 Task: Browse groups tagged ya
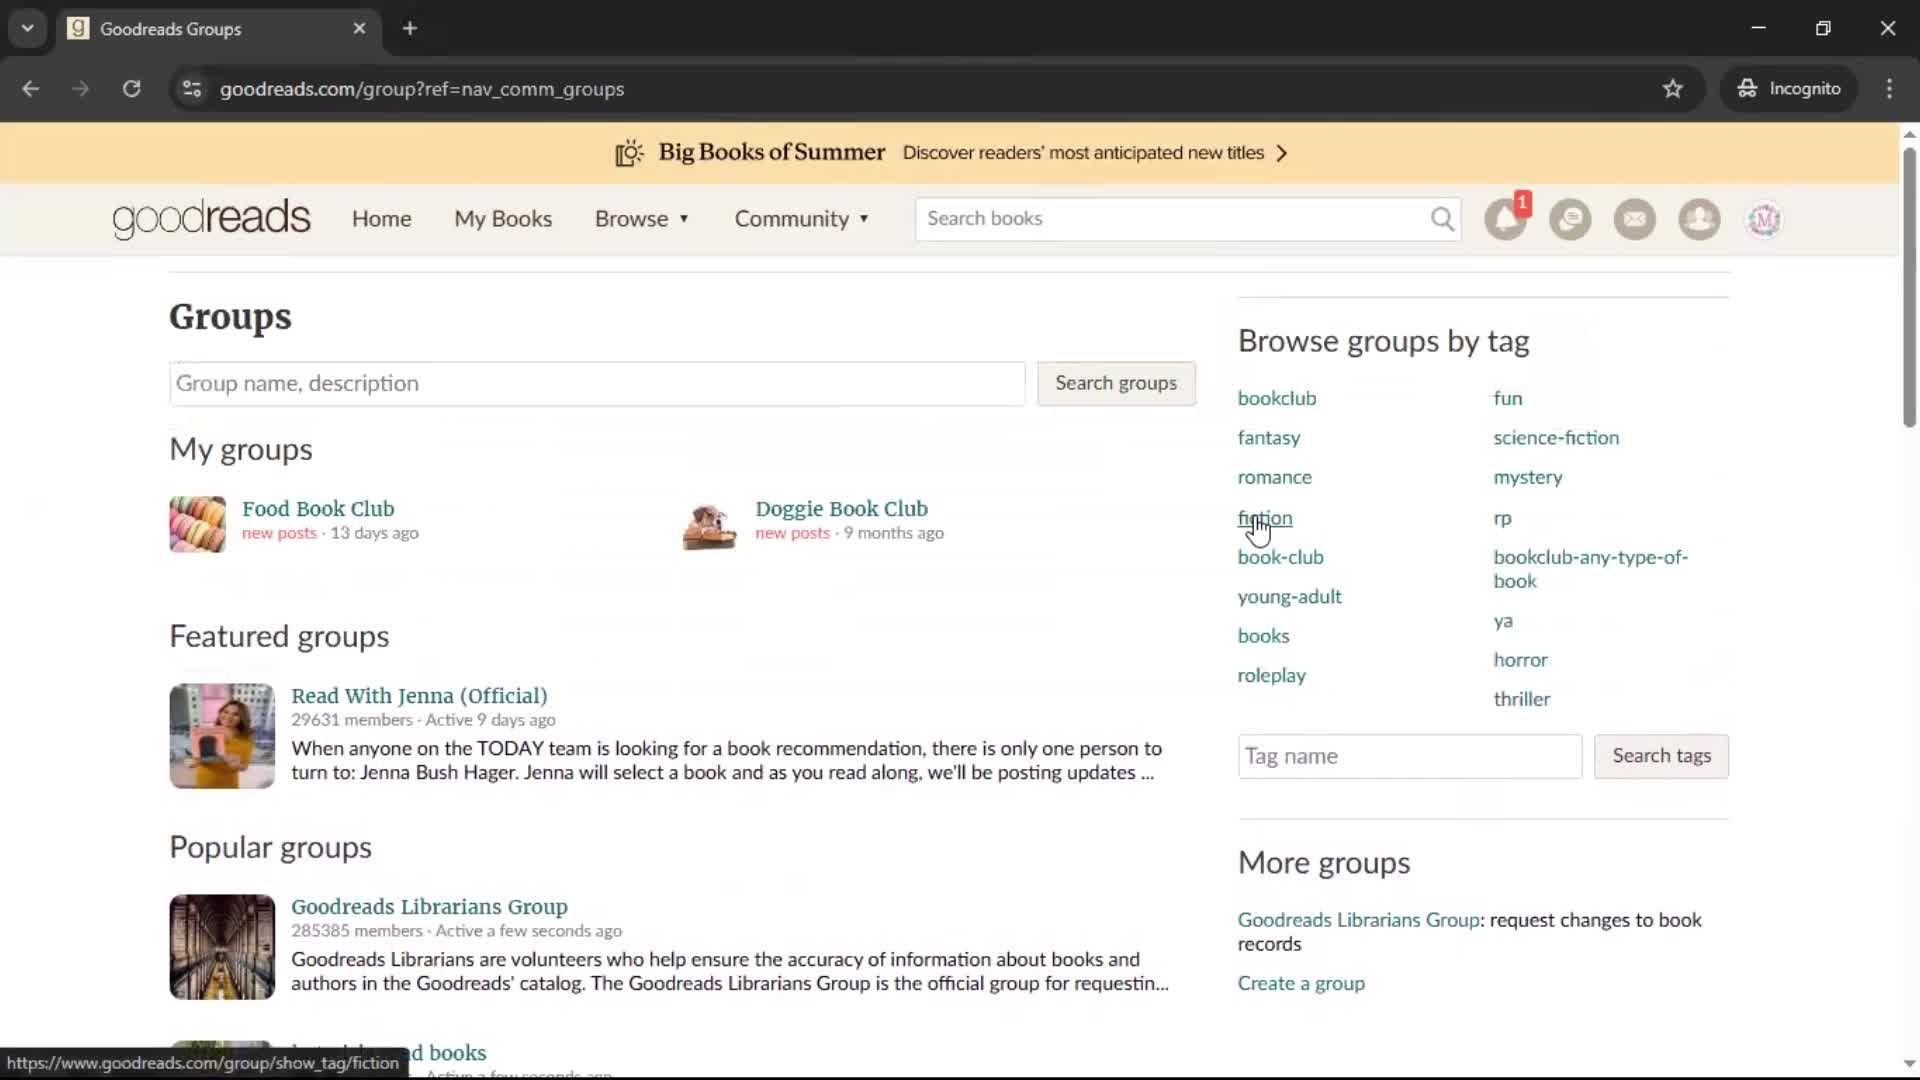[x=1503, y=621]
